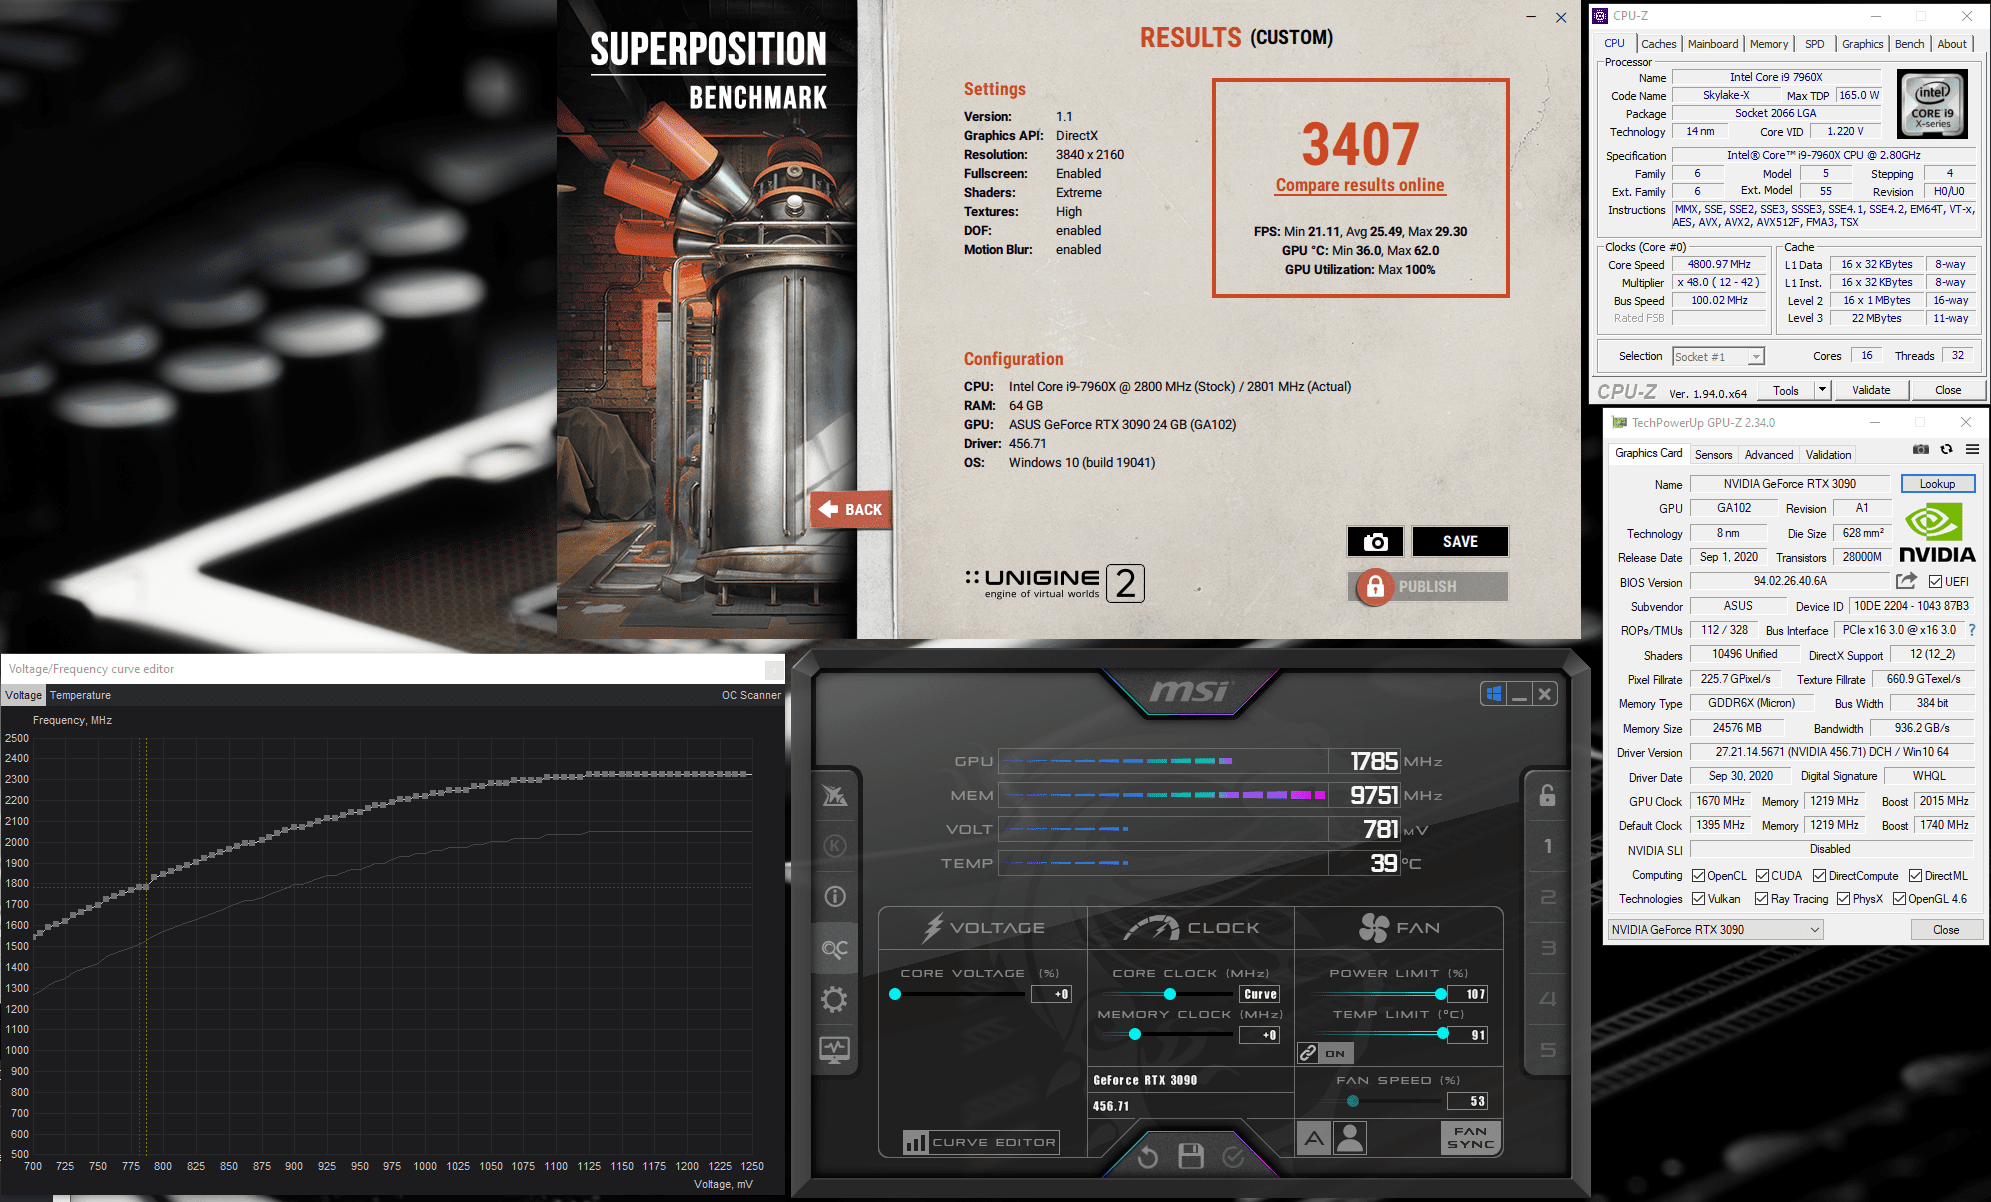Image resolution: width=1991 pixels, height=1202 pixels.
Task: Toggle the CUDA checkbox
Action: click(1762, 875)
